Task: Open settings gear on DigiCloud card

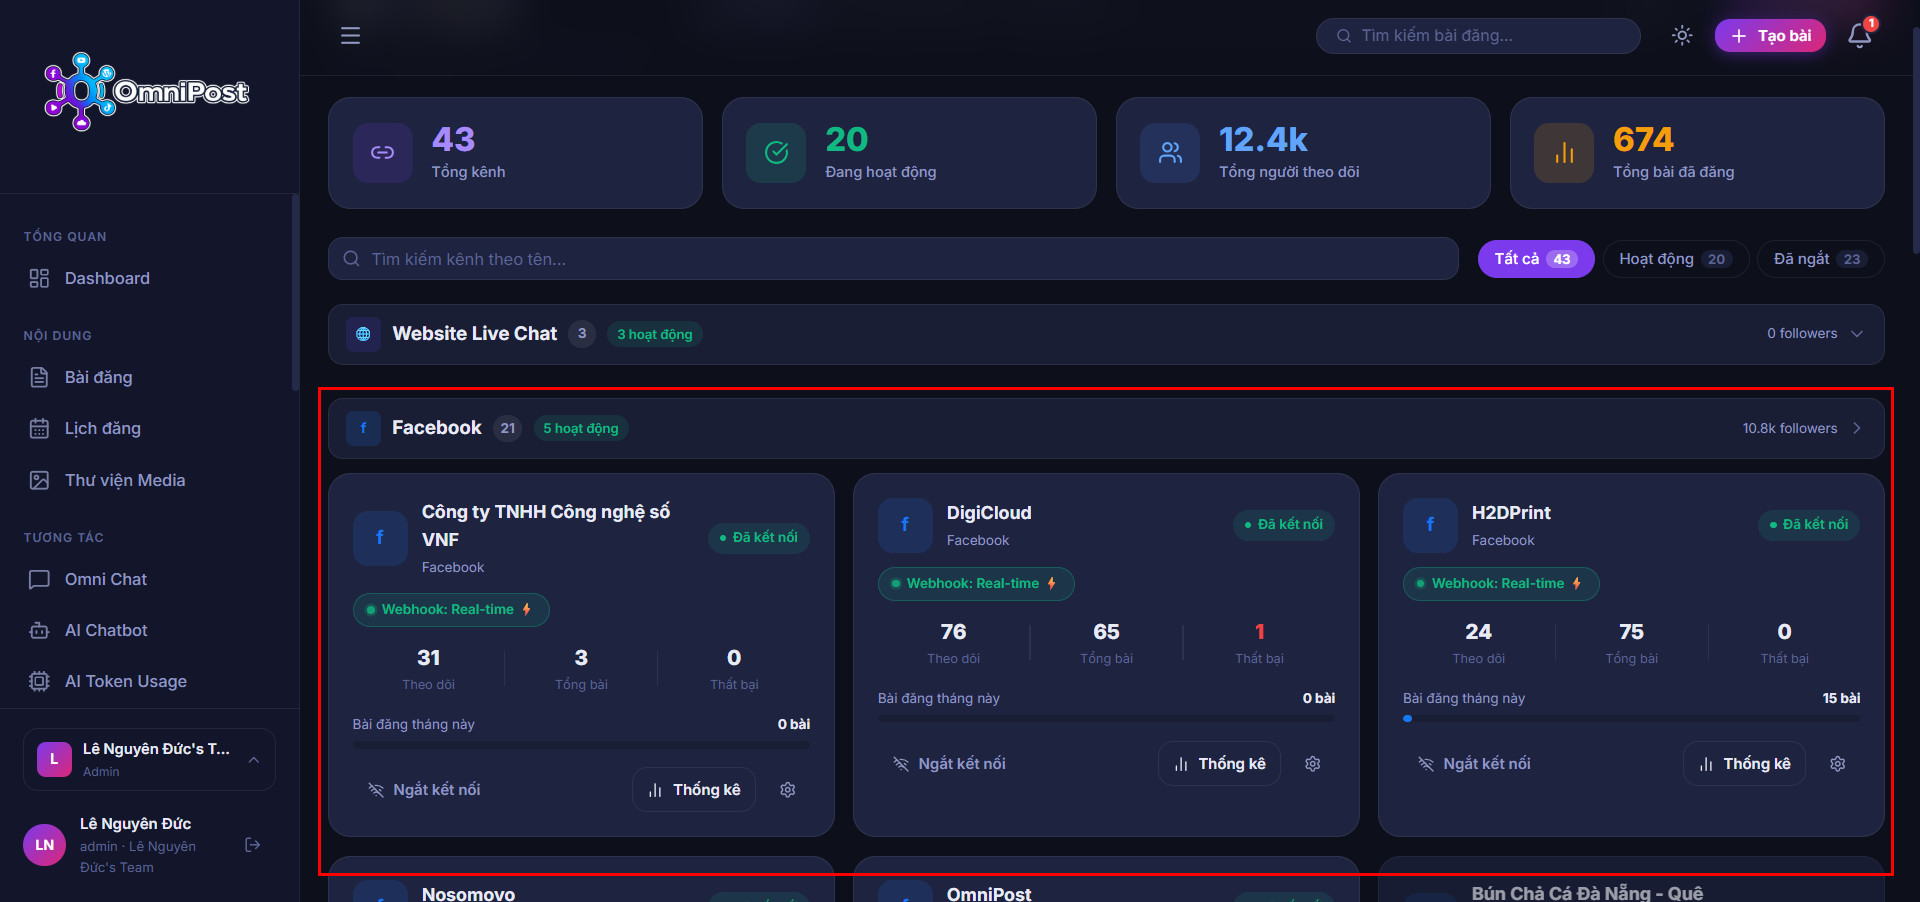Action: 1313,764
